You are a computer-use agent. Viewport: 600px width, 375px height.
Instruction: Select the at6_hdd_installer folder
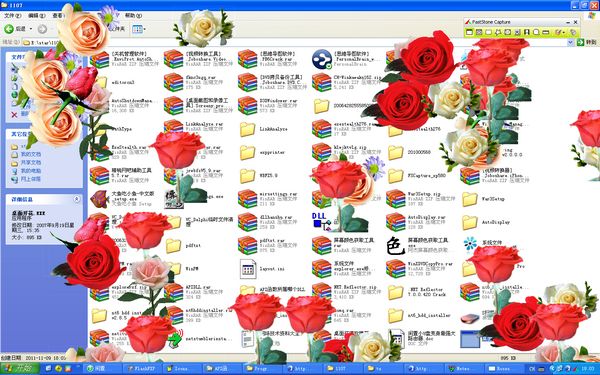pyautogui.click(x=395, y=315)
